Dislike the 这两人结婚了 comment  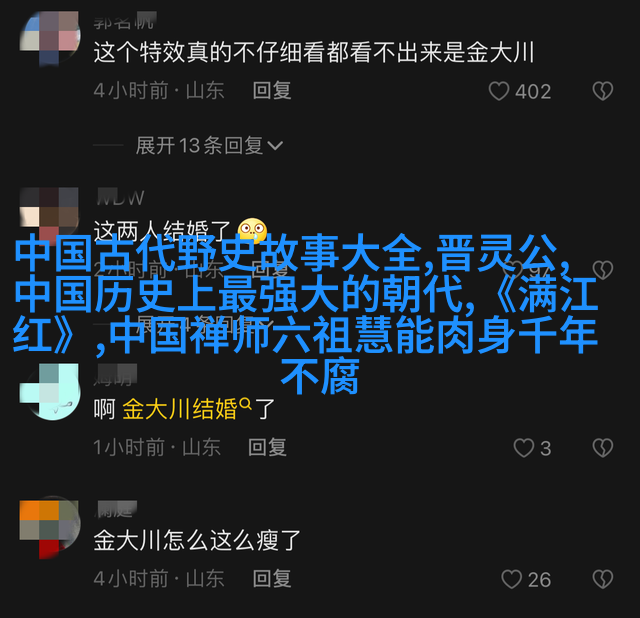click(603, 269)
